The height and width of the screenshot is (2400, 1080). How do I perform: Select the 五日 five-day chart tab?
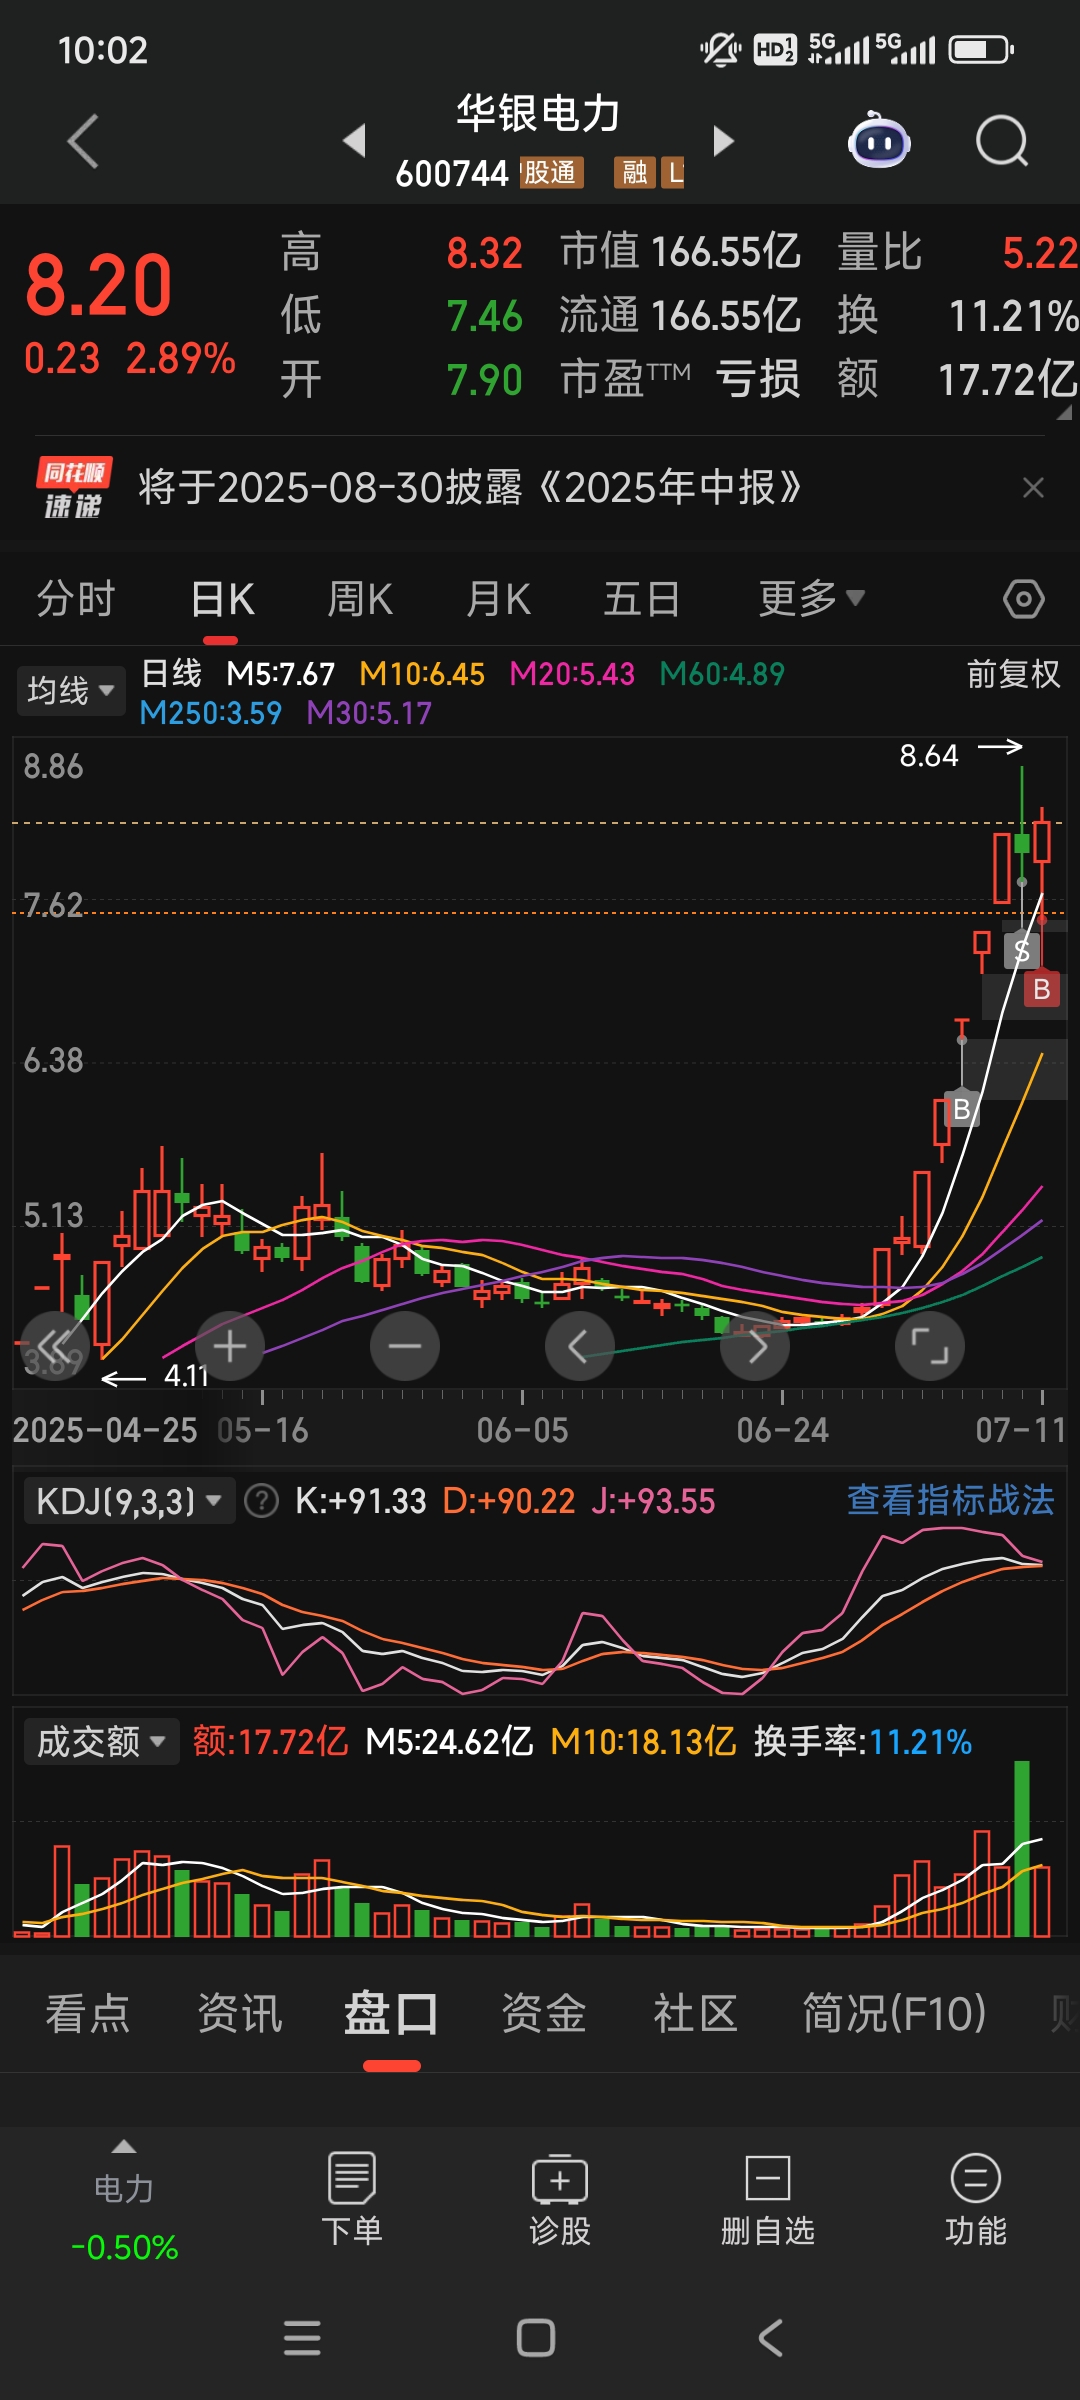click(x=642, y=599)
